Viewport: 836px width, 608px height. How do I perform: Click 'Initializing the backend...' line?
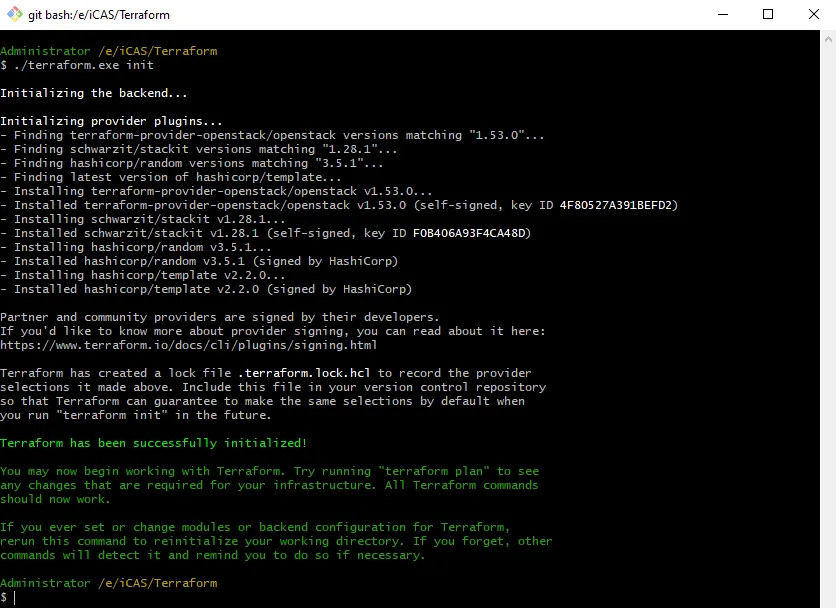pyautogui.click(x=94, y=93)
